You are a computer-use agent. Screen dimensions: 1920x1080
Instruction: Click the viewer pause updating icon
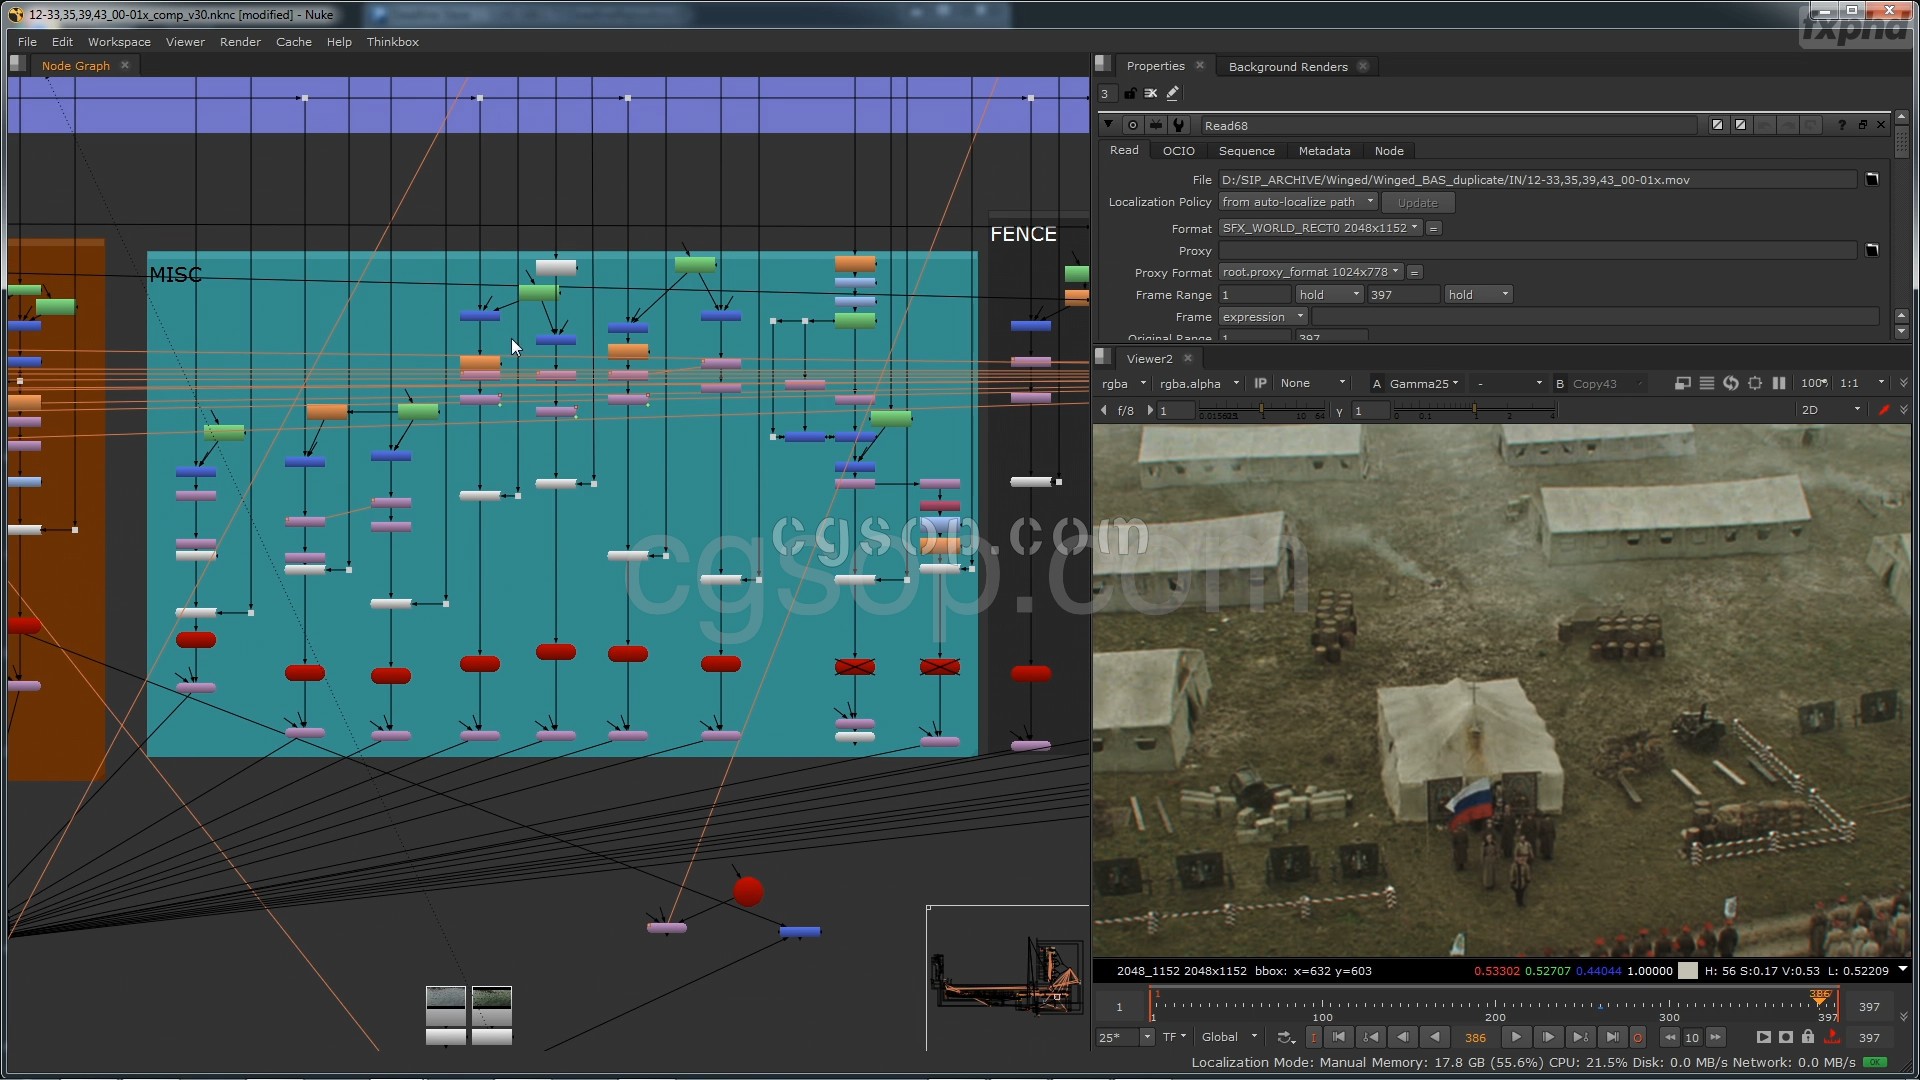click(x=1779, y=383)
